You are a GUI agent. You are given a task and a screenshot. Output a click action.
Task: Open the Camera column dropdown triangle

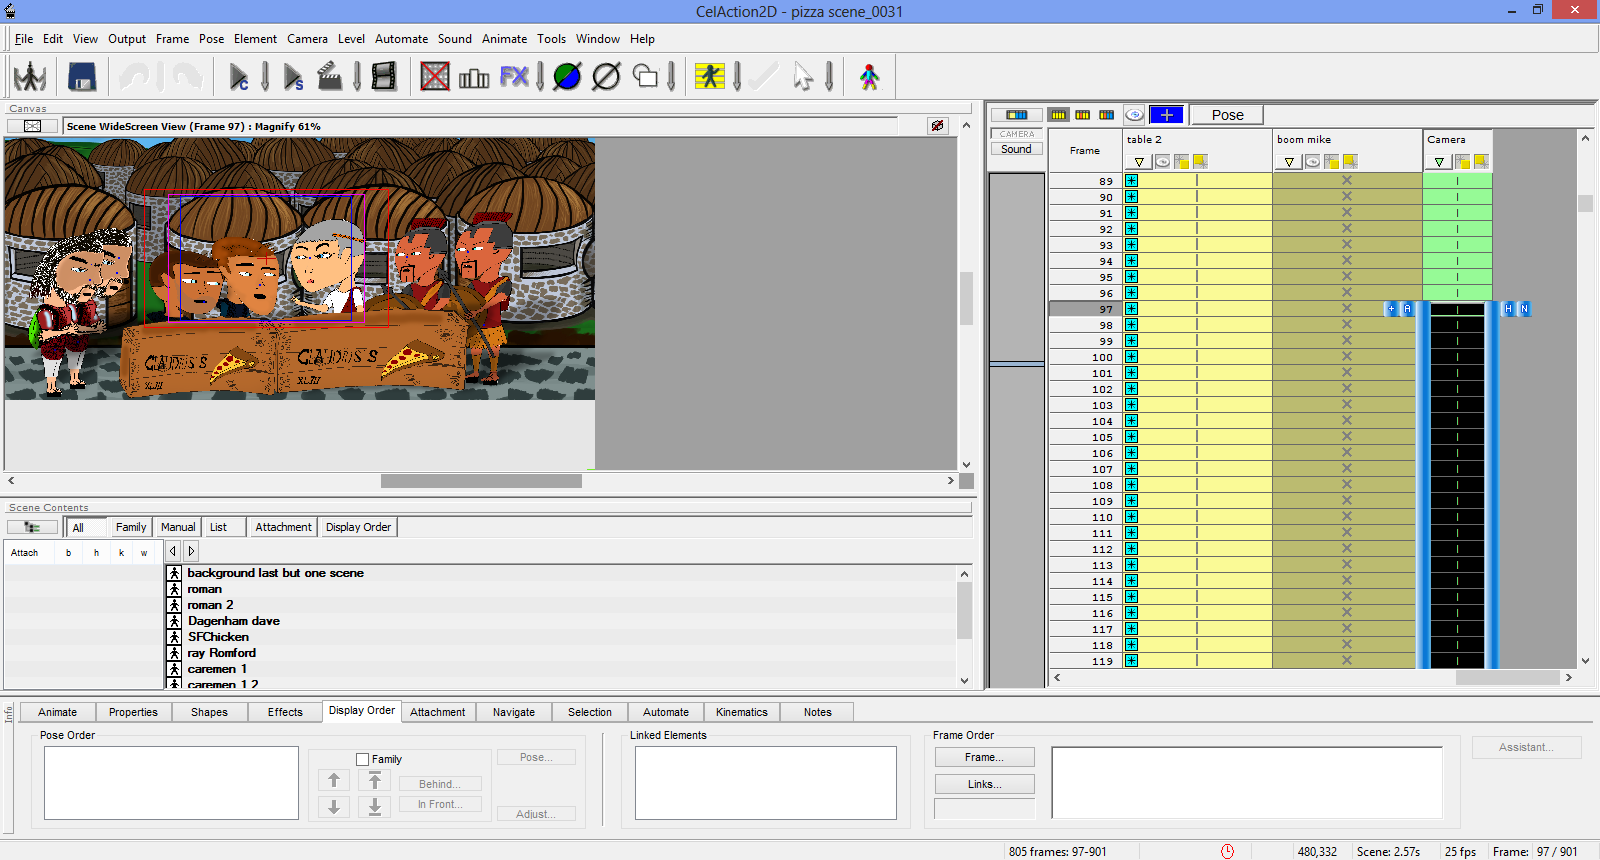click(1439, 162)
